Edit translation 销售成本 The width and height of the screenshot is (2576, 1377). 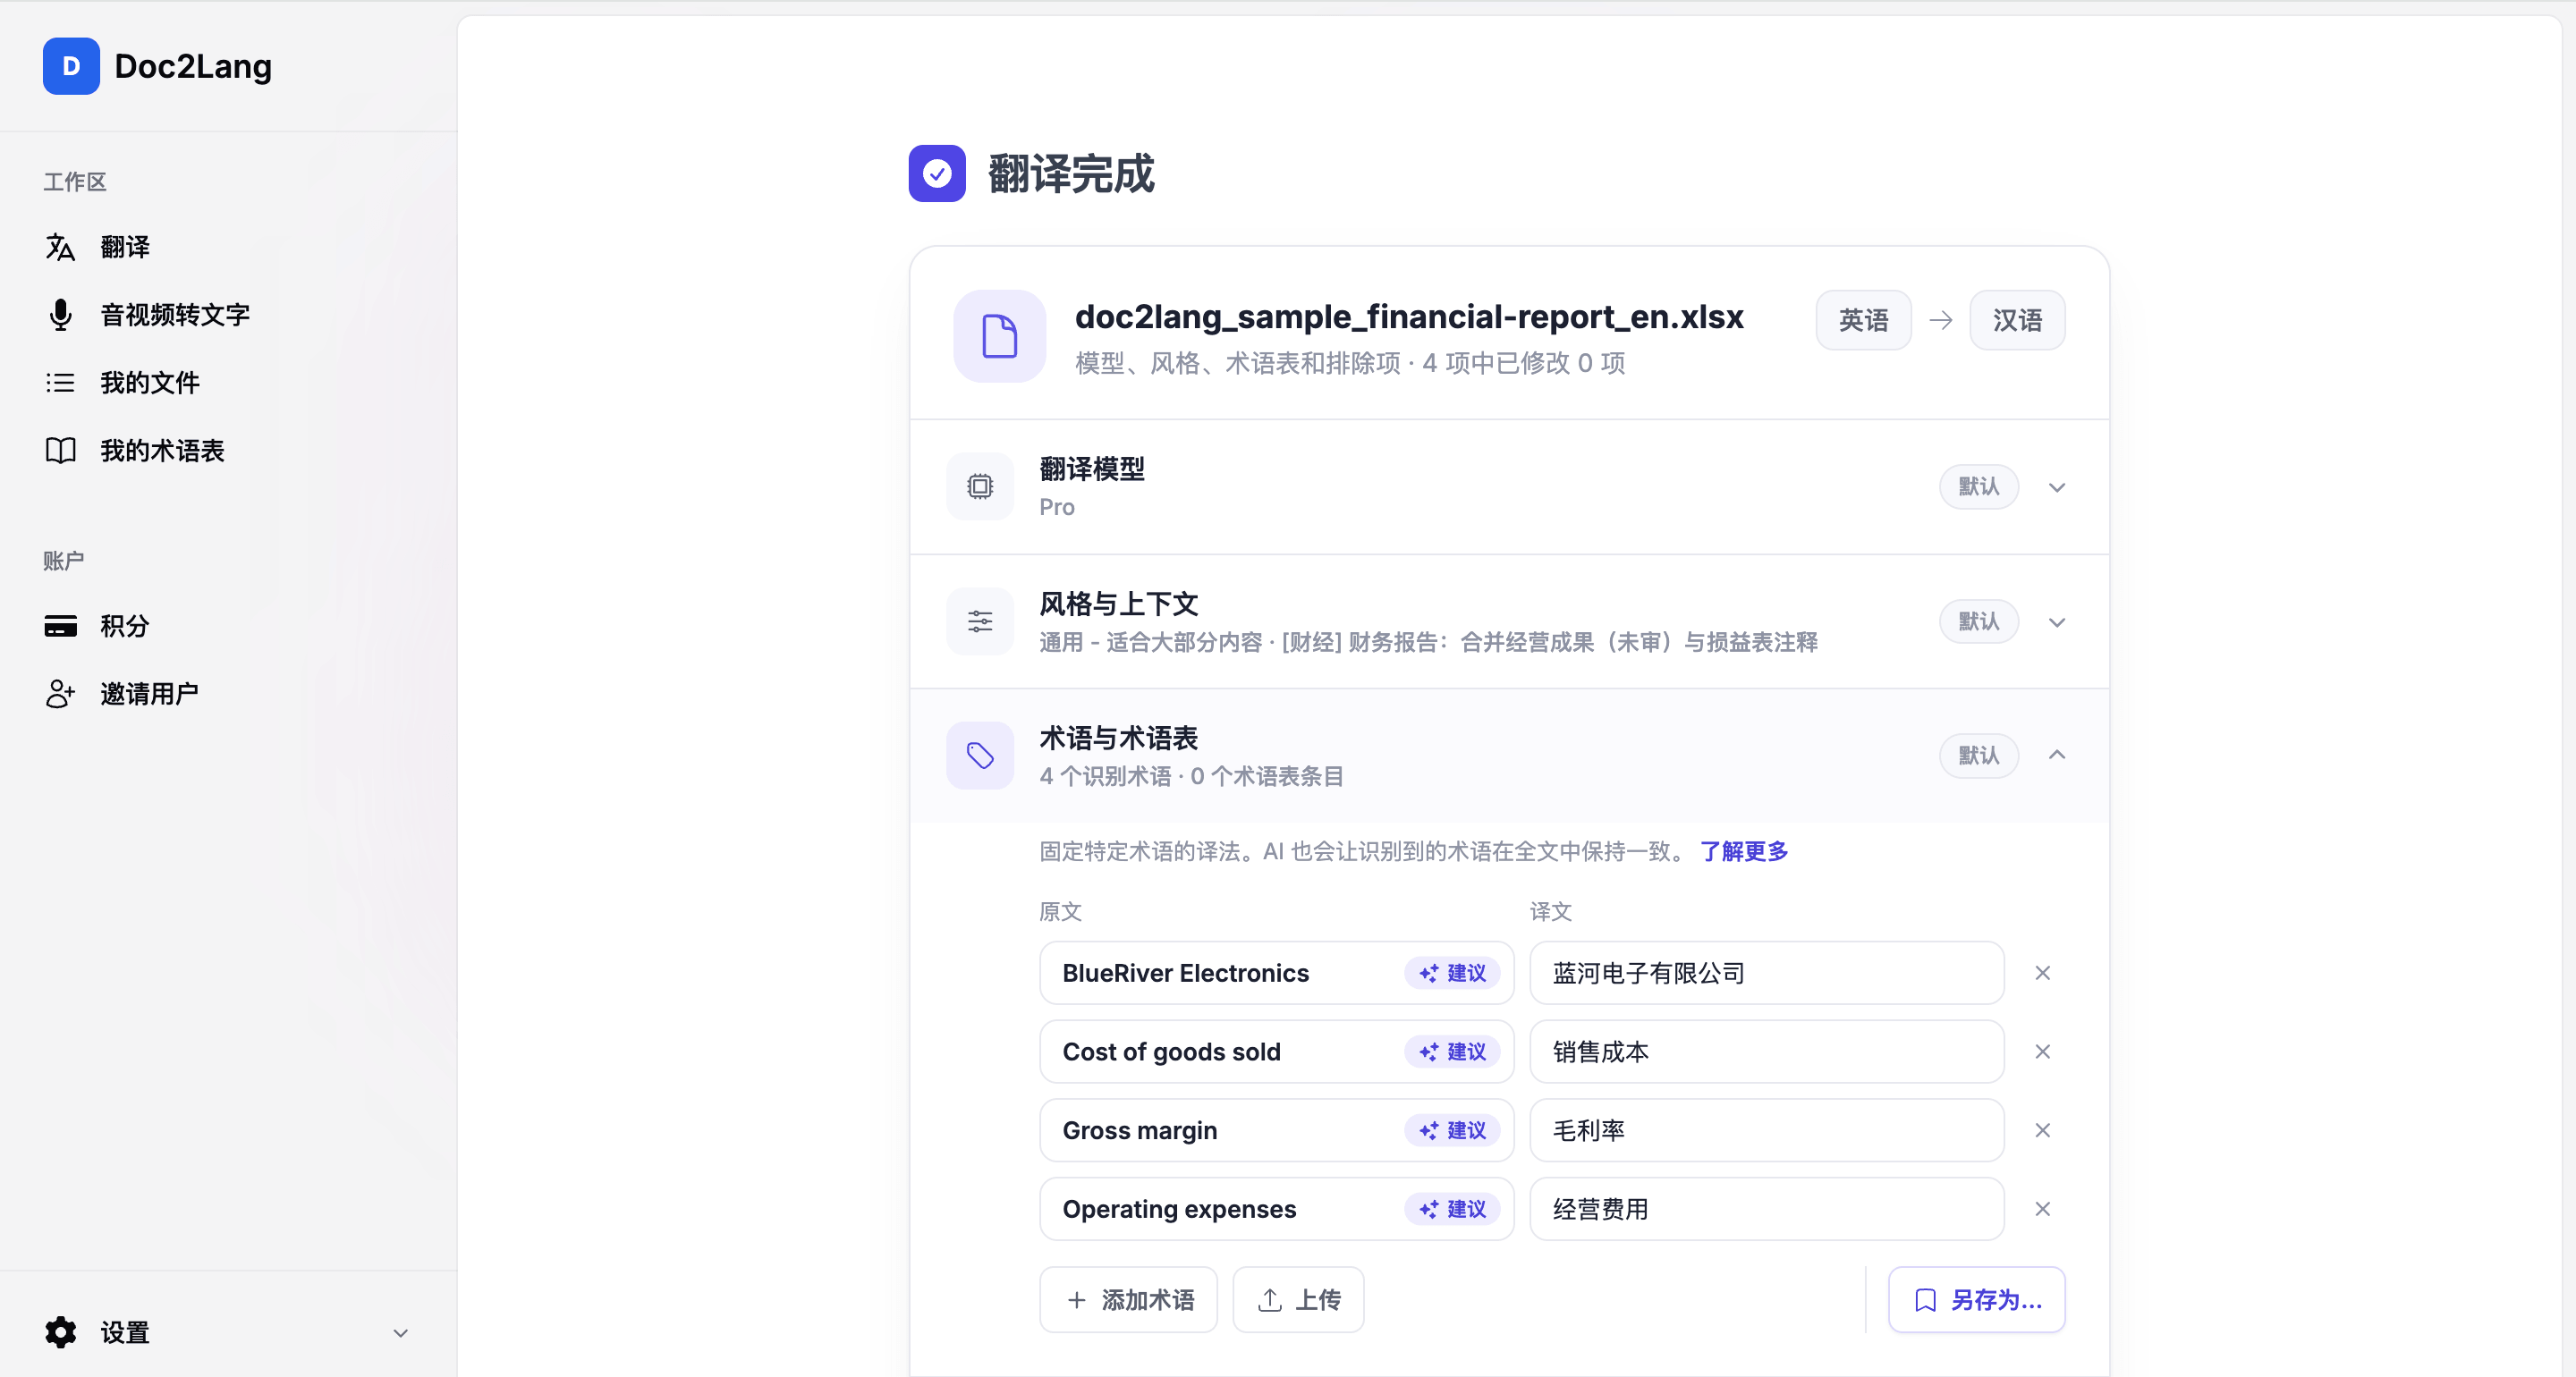pyautogui.click(x=1766, y=1052)
